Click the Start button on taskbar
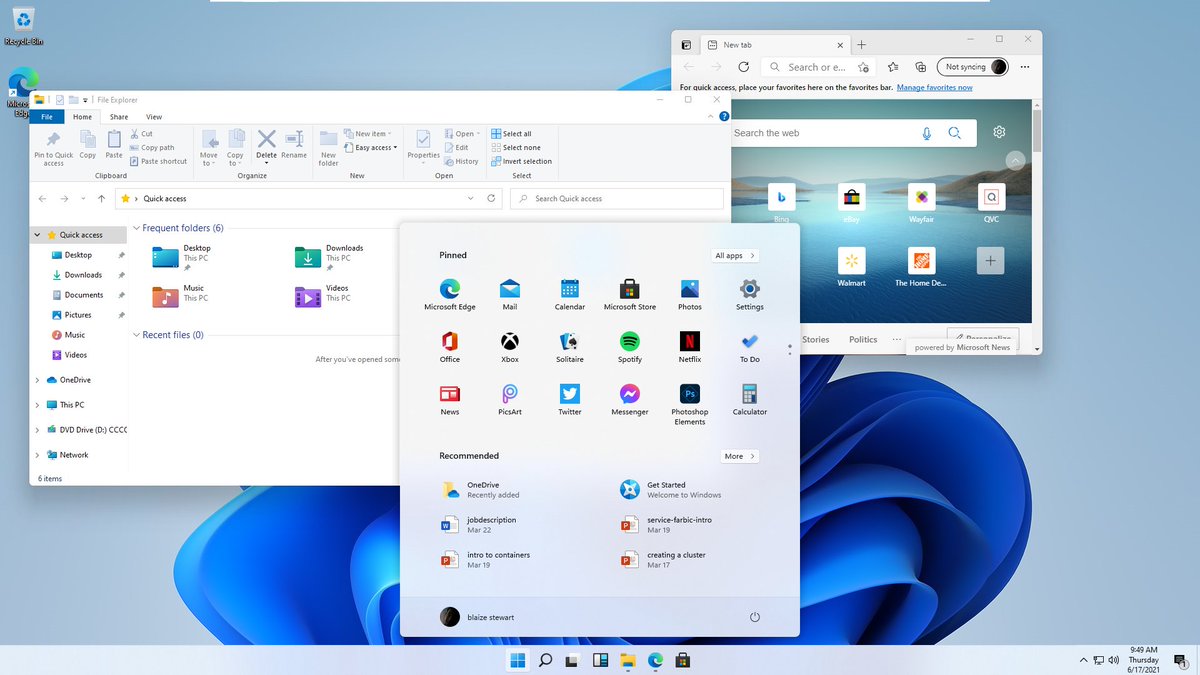This screenshot has width=1200, height=675. tap(518, 660)
